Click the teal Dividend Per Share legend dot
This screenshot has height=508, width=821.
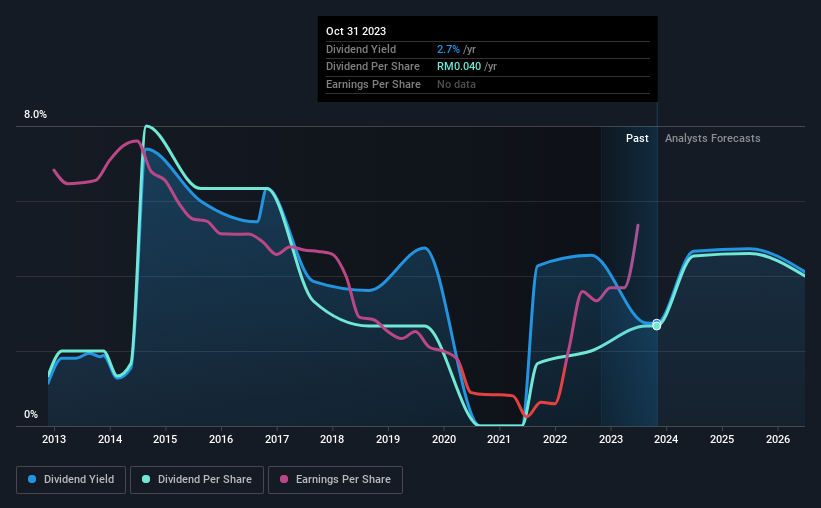[146, 479]
